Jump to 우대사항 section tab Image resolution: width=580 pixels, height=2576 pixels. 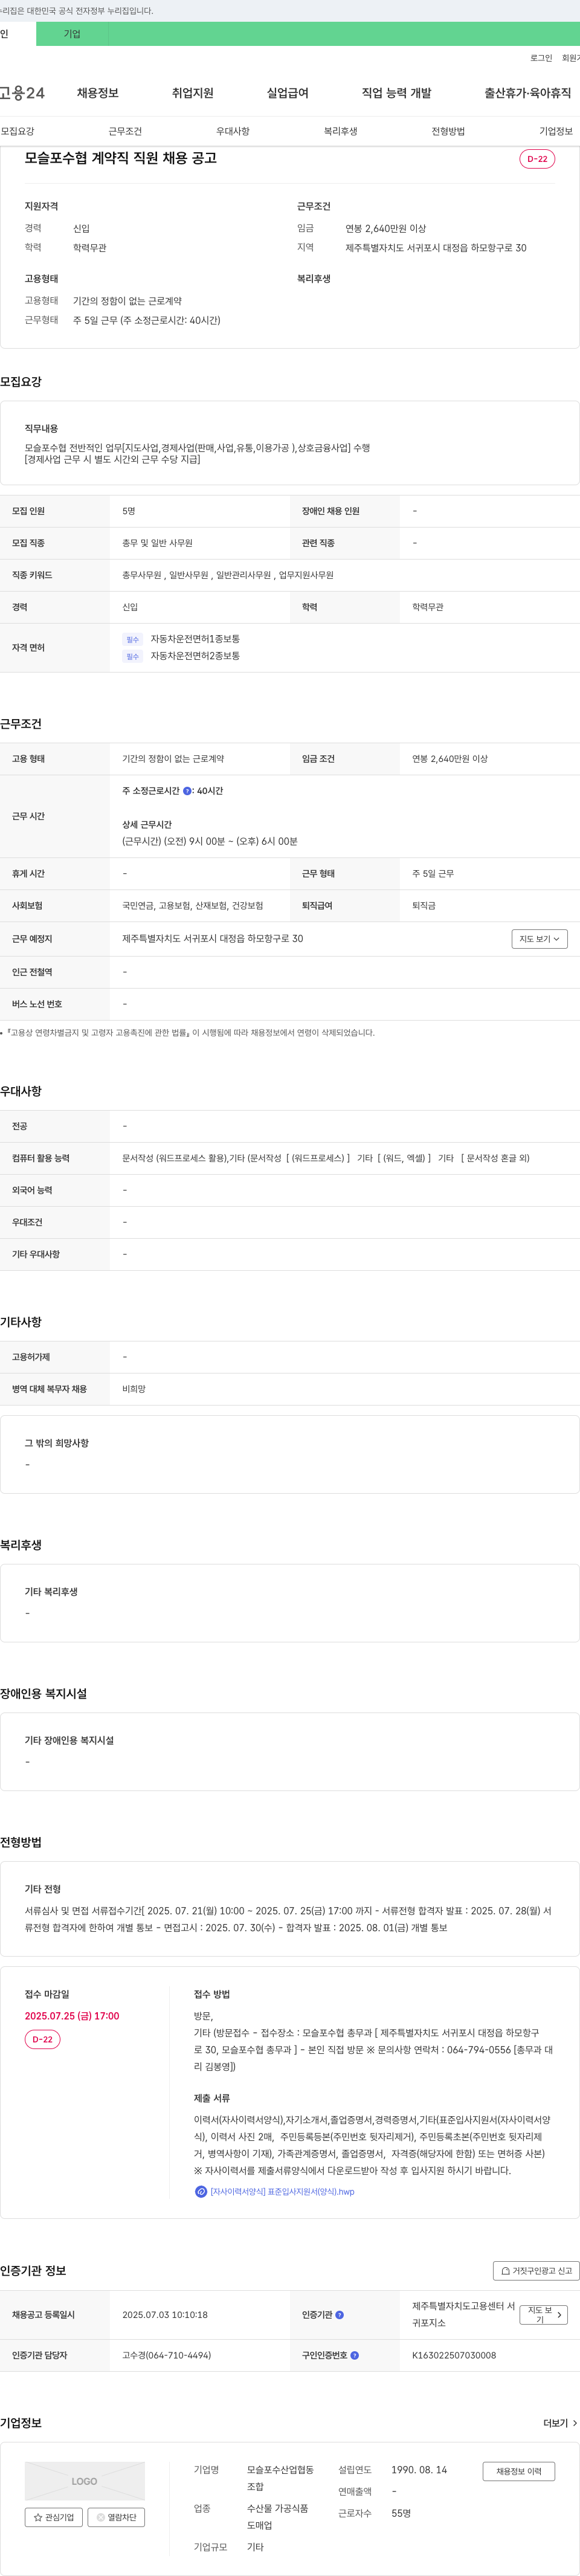[233, 131]
